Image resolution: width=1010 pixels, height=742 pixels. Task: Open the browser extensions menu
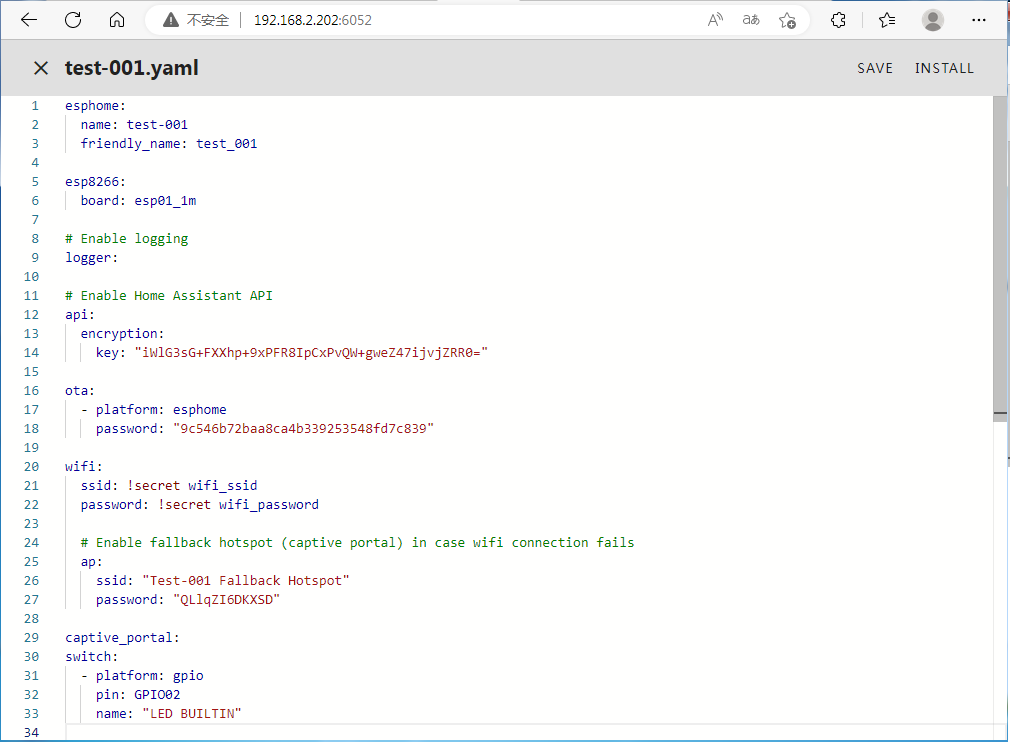(839, 20)
